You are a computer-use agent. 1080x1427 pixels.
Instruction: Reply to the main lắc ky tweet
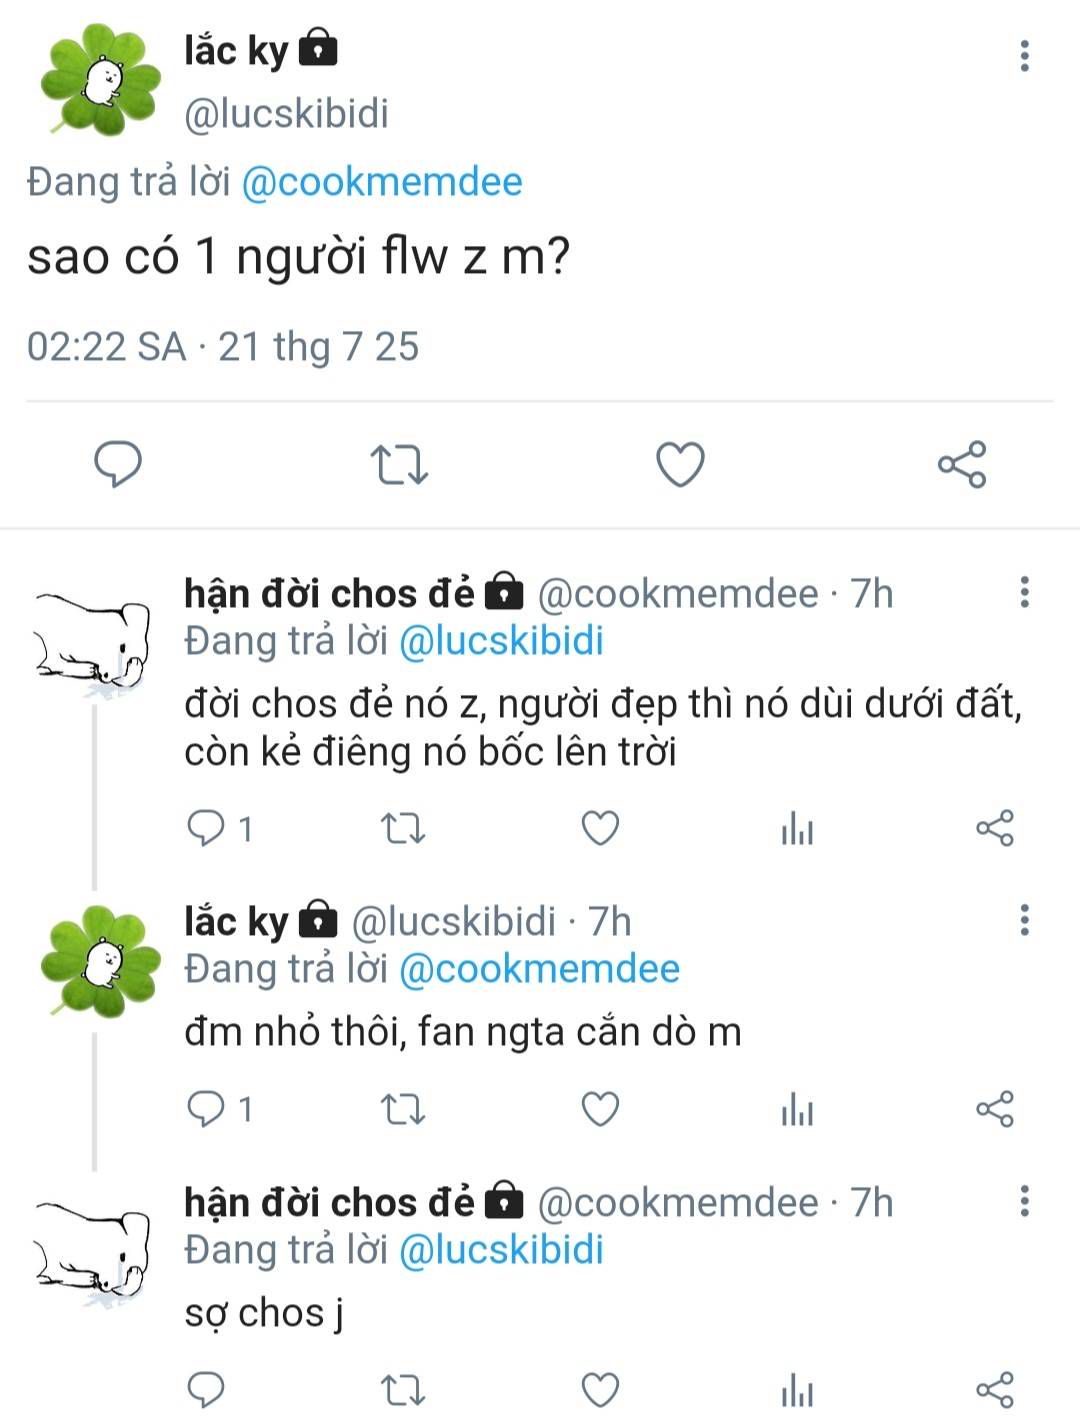pos(118,464)
